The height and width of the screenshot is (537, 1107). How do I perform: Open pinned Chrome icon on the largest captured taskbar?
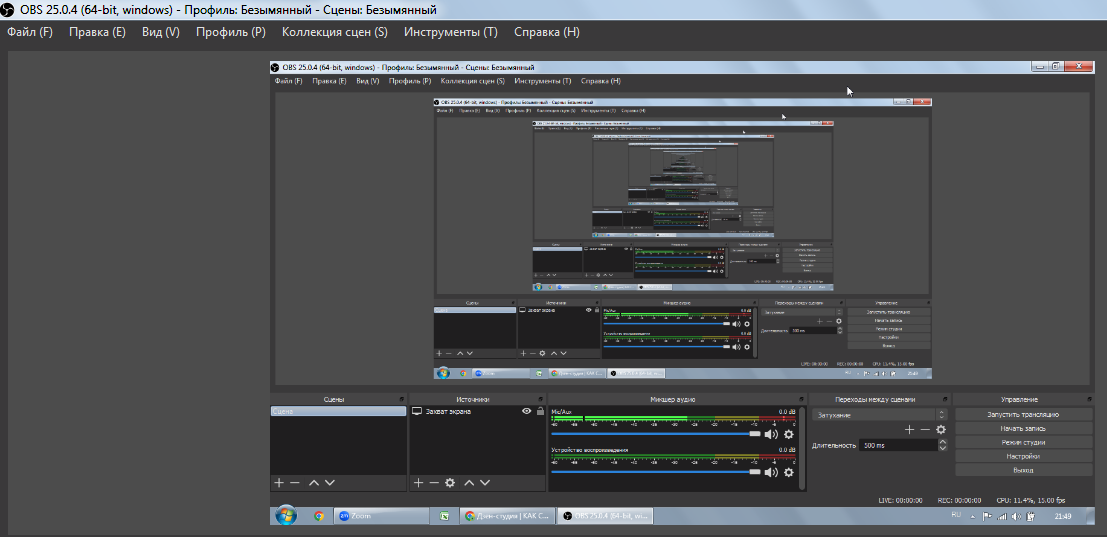pos(319,516)
